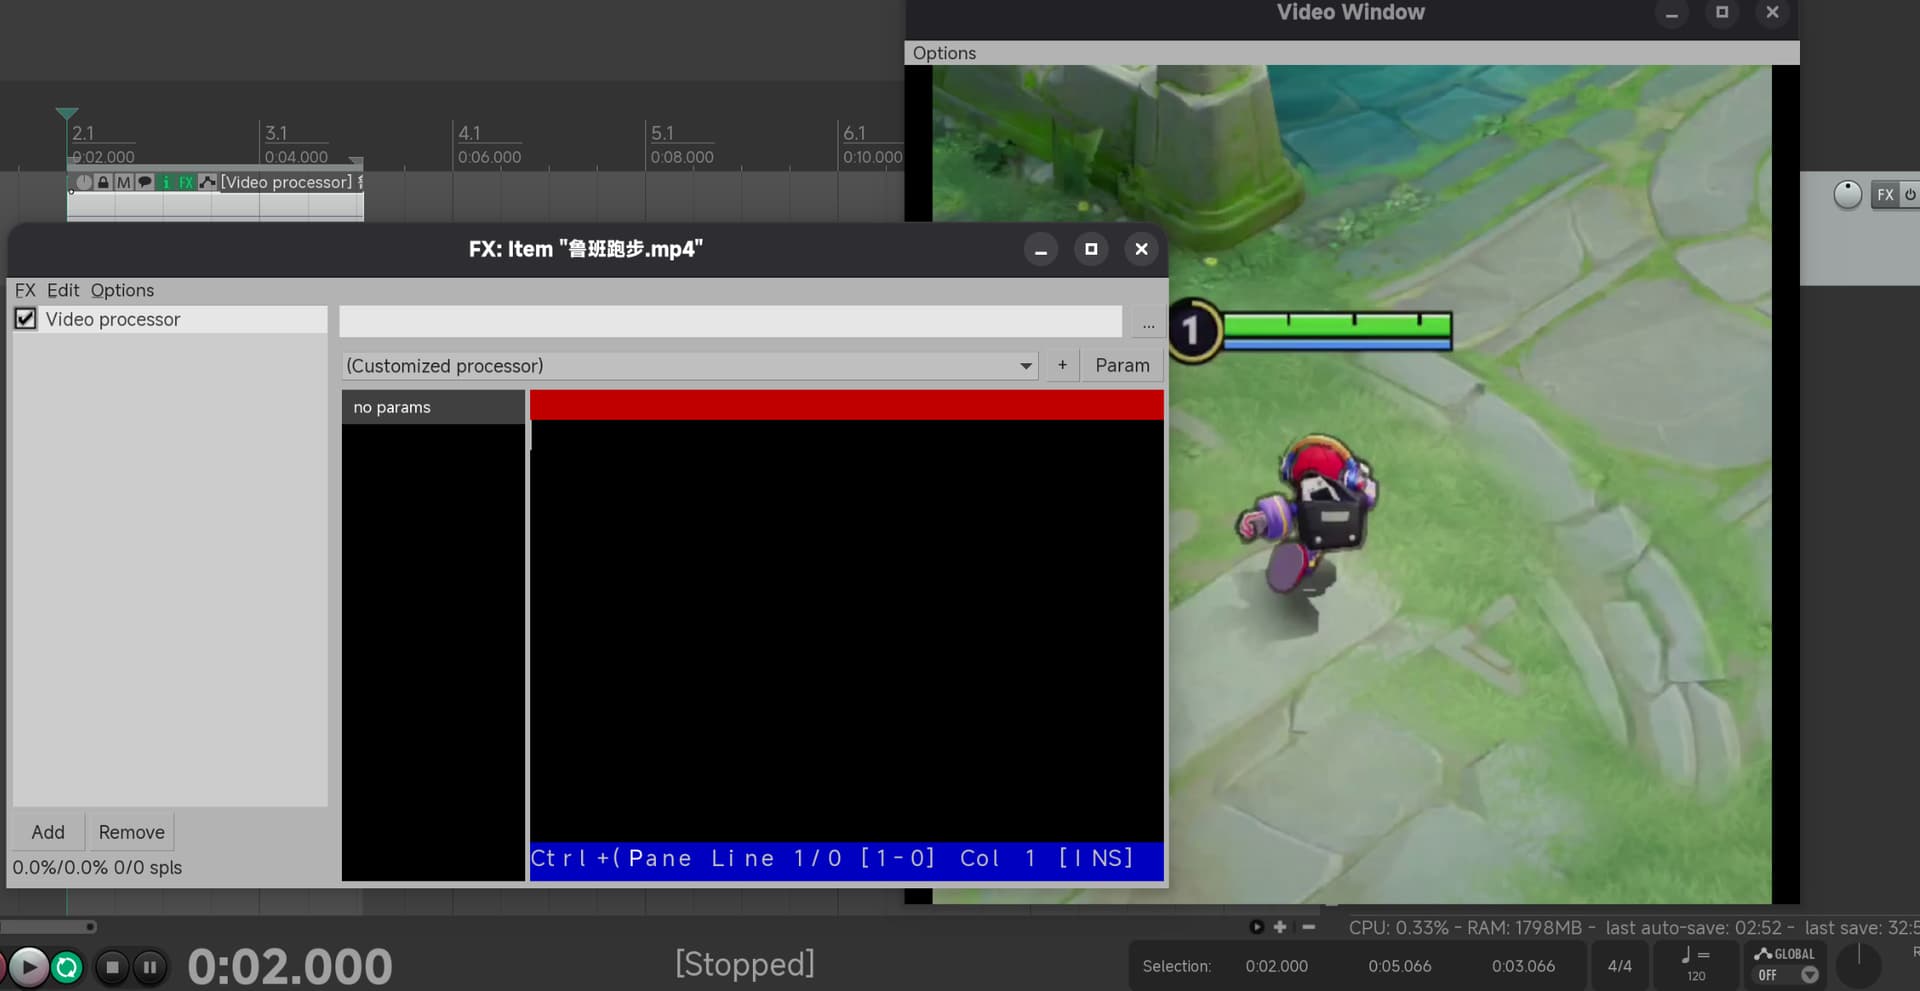Maximize the FX Item window
The height and width of the screenshot is (991, 1920).
point(1091,249)
